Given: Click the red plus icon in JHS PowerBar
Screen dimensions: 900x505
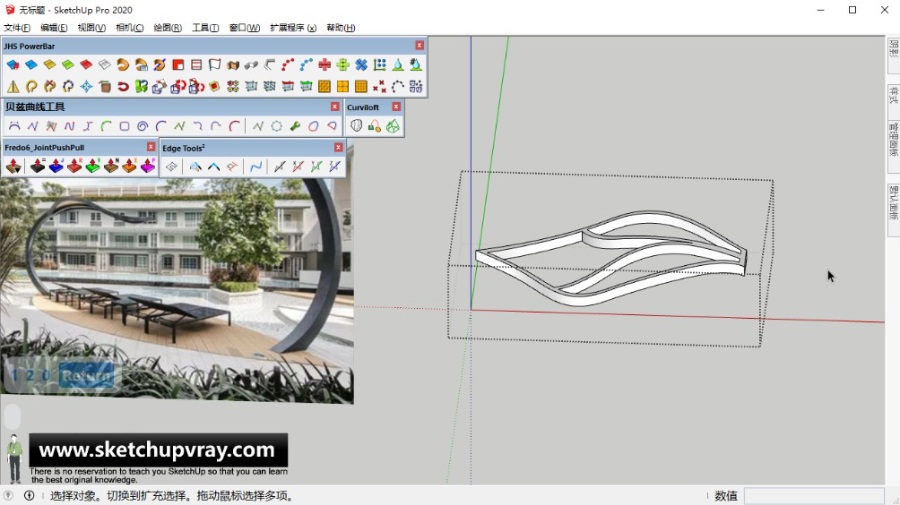Looking at the screenshot, I should coord(325,65).
